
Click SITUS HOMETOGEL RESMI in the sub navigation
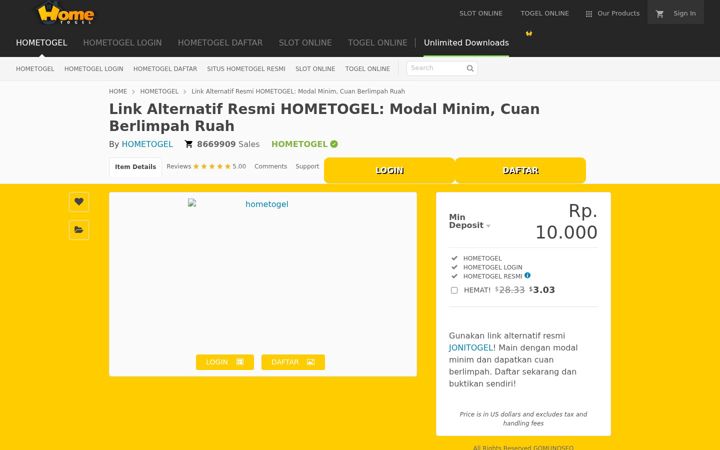pyautogui.click(x=246, y=69)
